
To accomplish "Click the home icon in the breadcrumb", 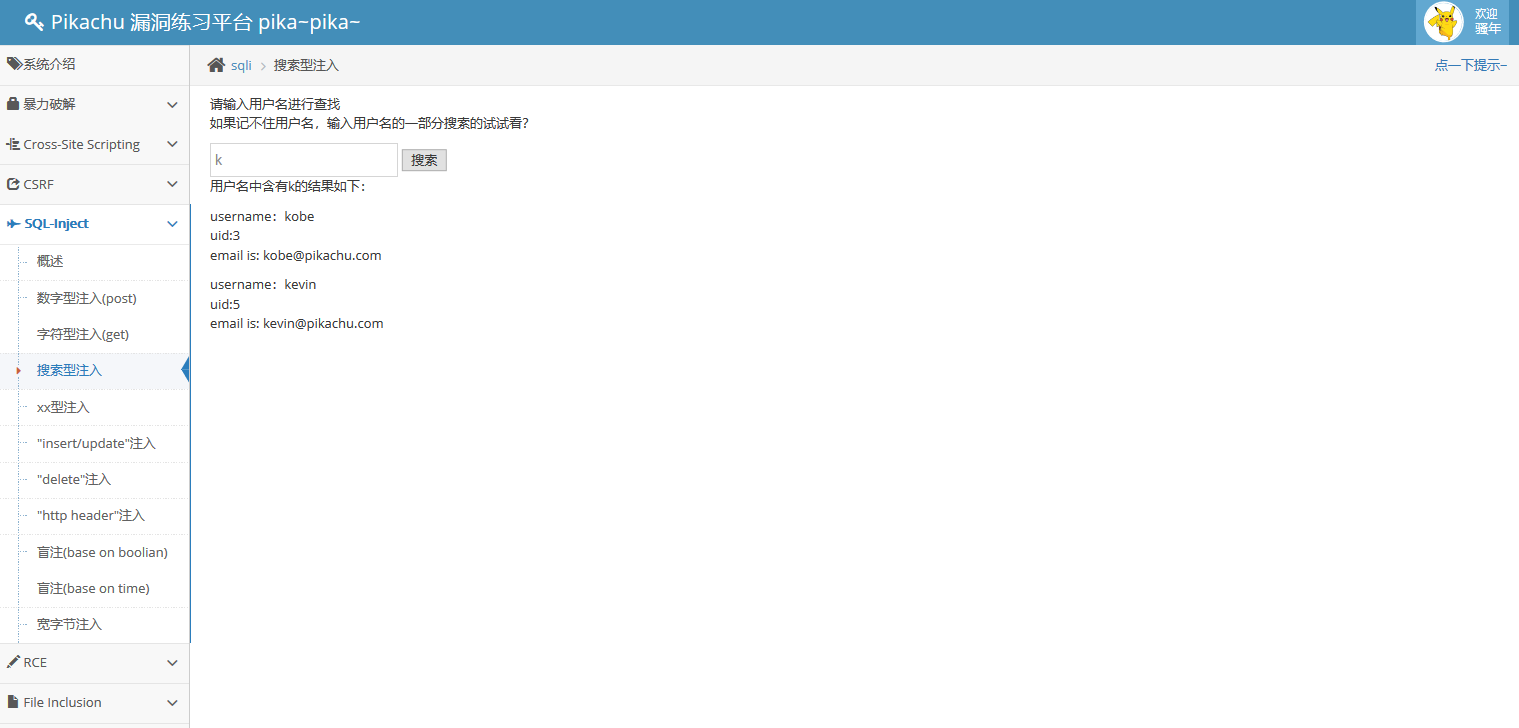I will [216, 65].
